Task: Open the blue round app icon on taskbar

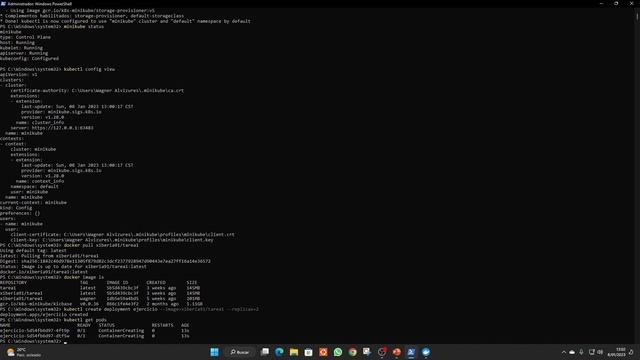Action: (x=426, y=352)
